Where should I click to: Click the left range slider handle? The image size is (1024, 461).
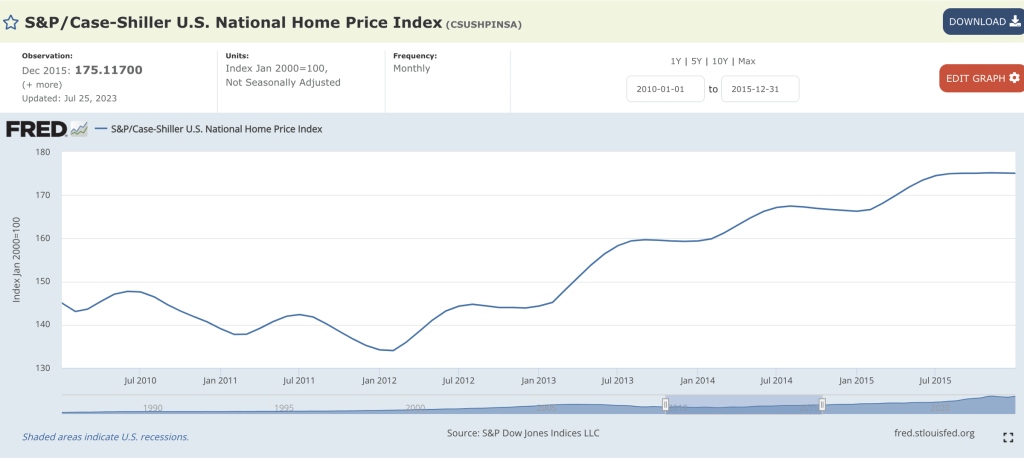tap(665, 404)
